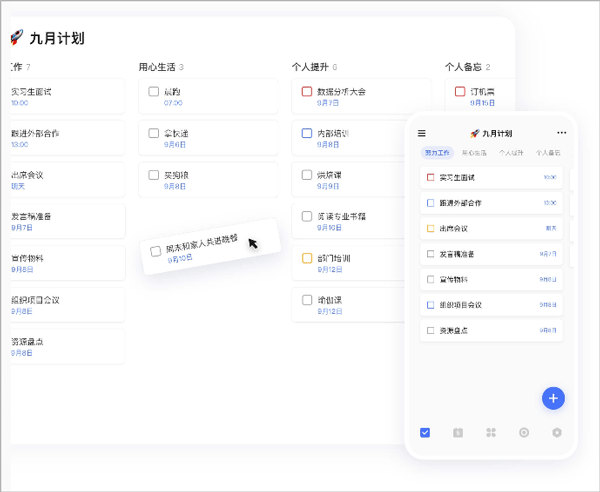The width and height of the screenshot is (600, 492).
Task: Open the focus timer icon in bottom bar
Action: pos(524,433)
